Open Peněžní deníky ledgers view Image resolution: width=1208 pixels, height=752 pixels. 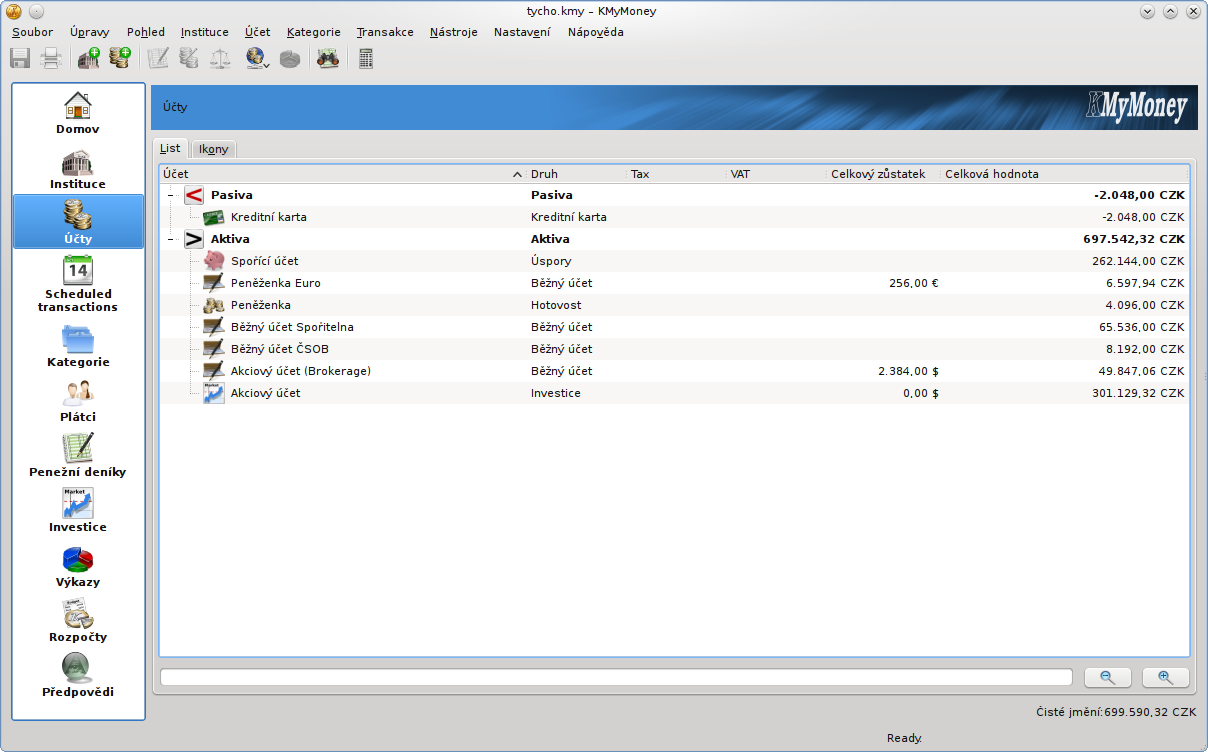coord(78,456)
